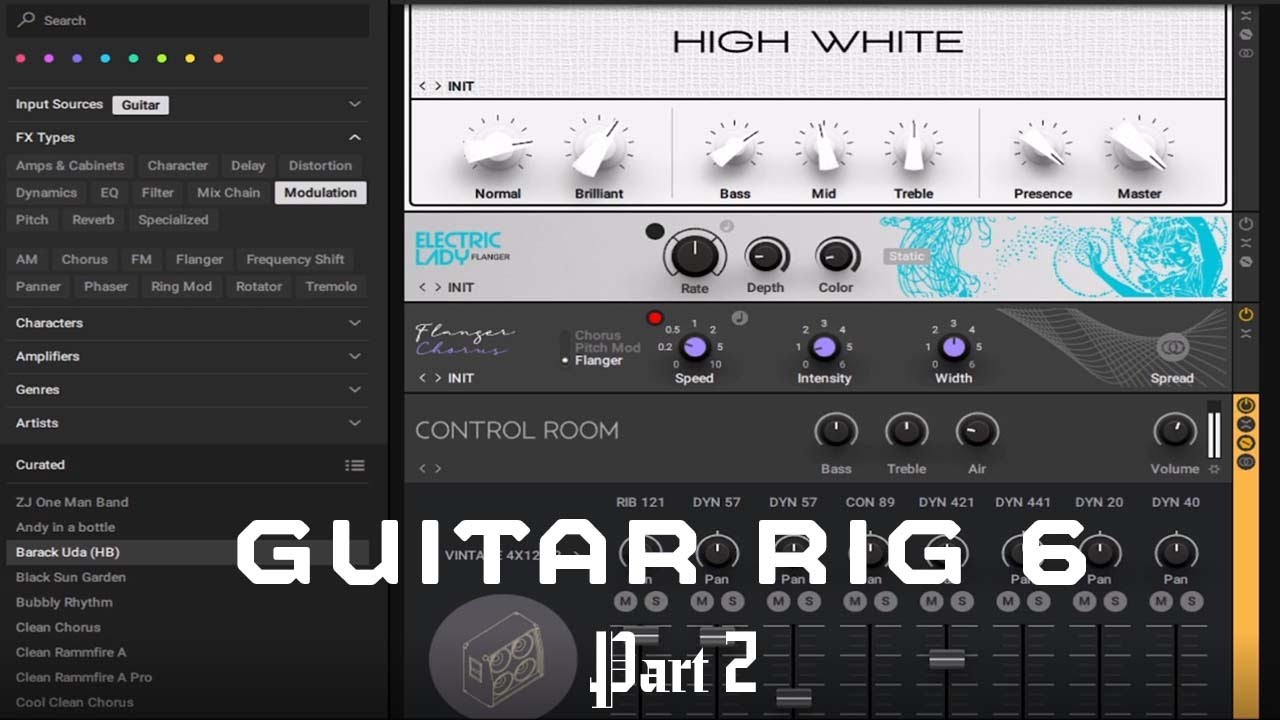The width and height of the screenshot is (1280, 720).
Task: Click the preset Search field
Action: [189, 20]
